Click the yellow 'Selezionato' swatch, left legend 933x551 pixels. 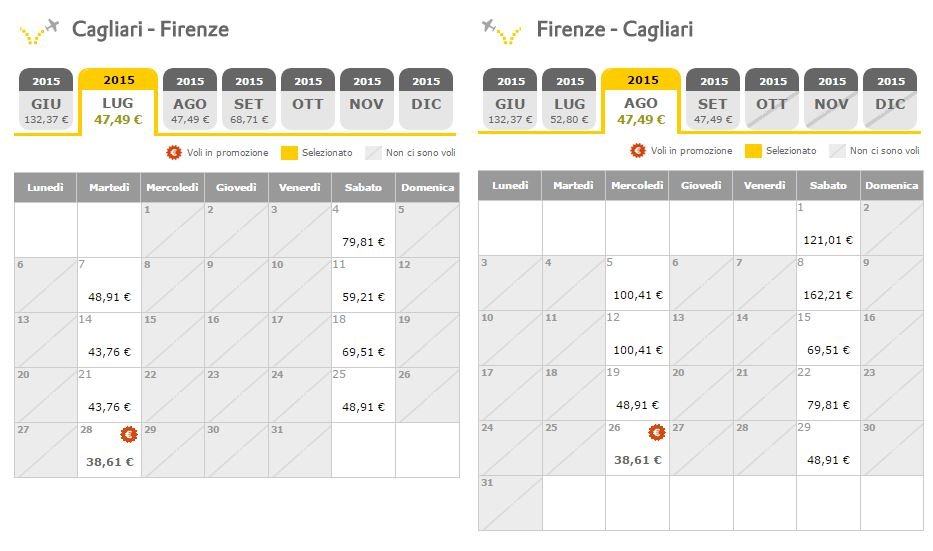point(289,153)
